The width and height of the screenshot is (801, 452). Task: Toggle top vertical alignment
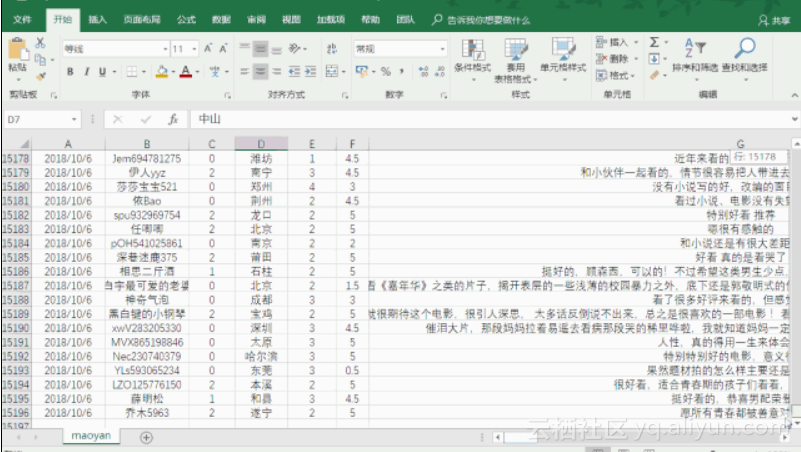pyautogui.click(x=245, y=47)
